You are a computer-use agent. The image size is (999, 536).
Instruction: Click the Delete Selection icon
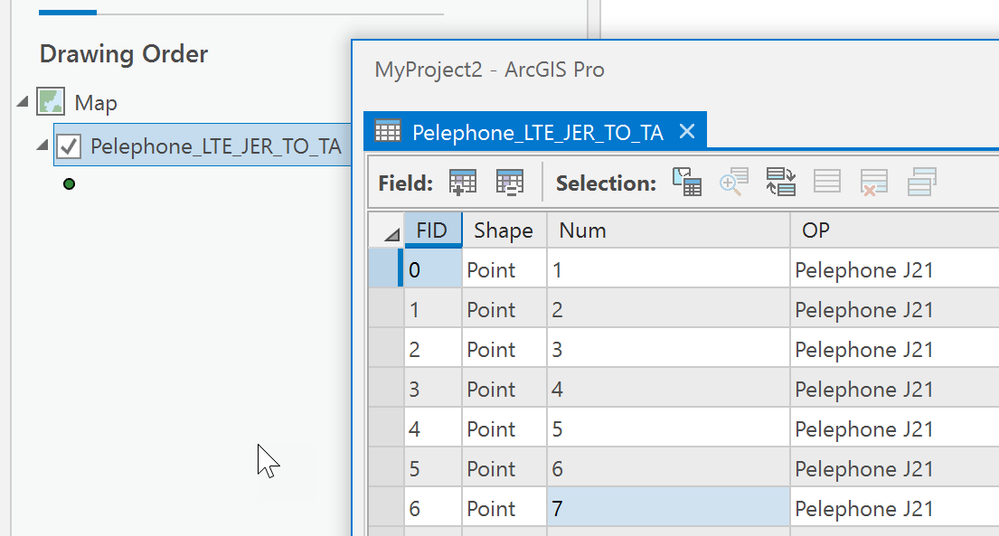pos(874,182)
